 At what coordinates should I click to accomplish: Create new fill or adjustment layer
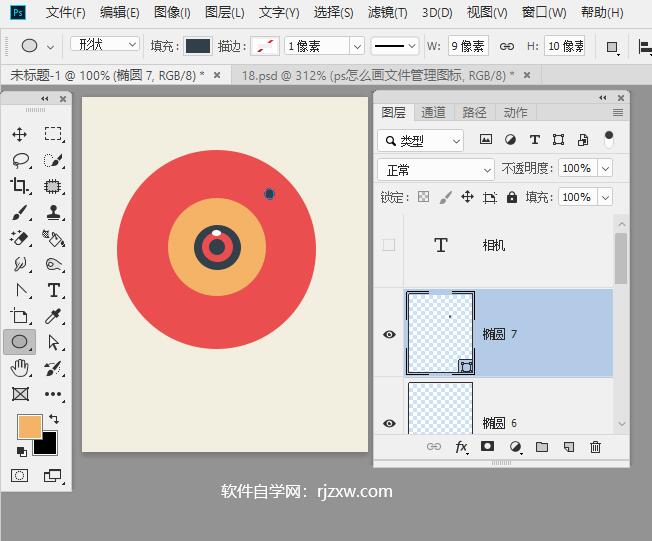pyautogui.click(x=515, y=447)
